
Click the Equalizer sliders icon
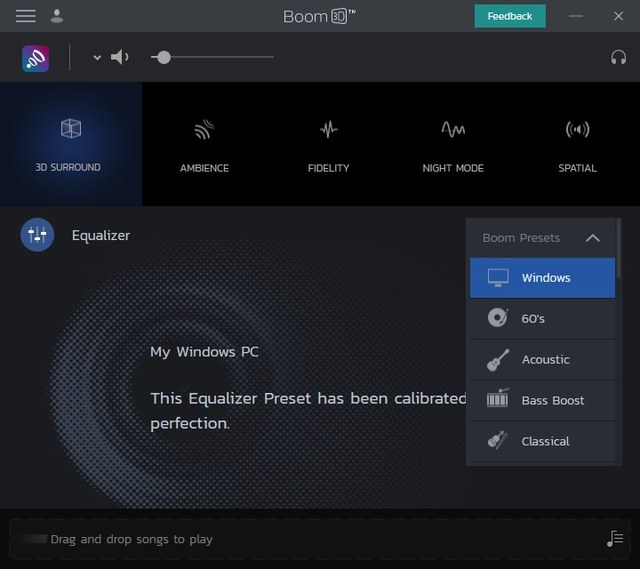point(38,235)
